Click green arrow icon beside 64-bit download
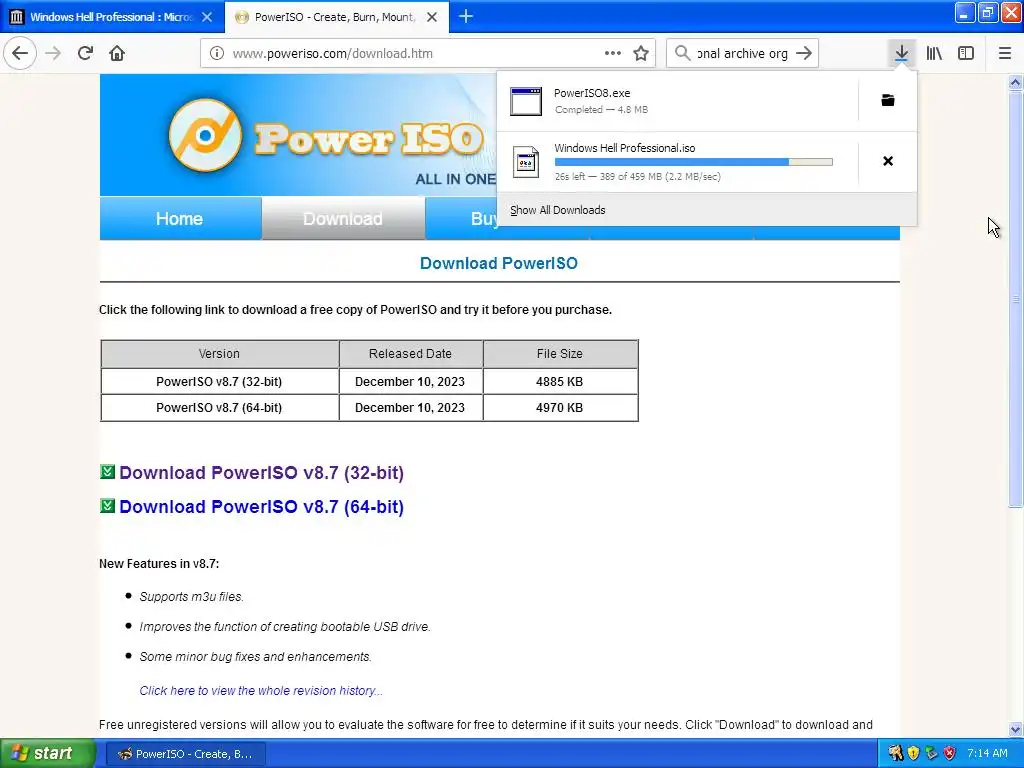1024x768 pixels. 107,505
